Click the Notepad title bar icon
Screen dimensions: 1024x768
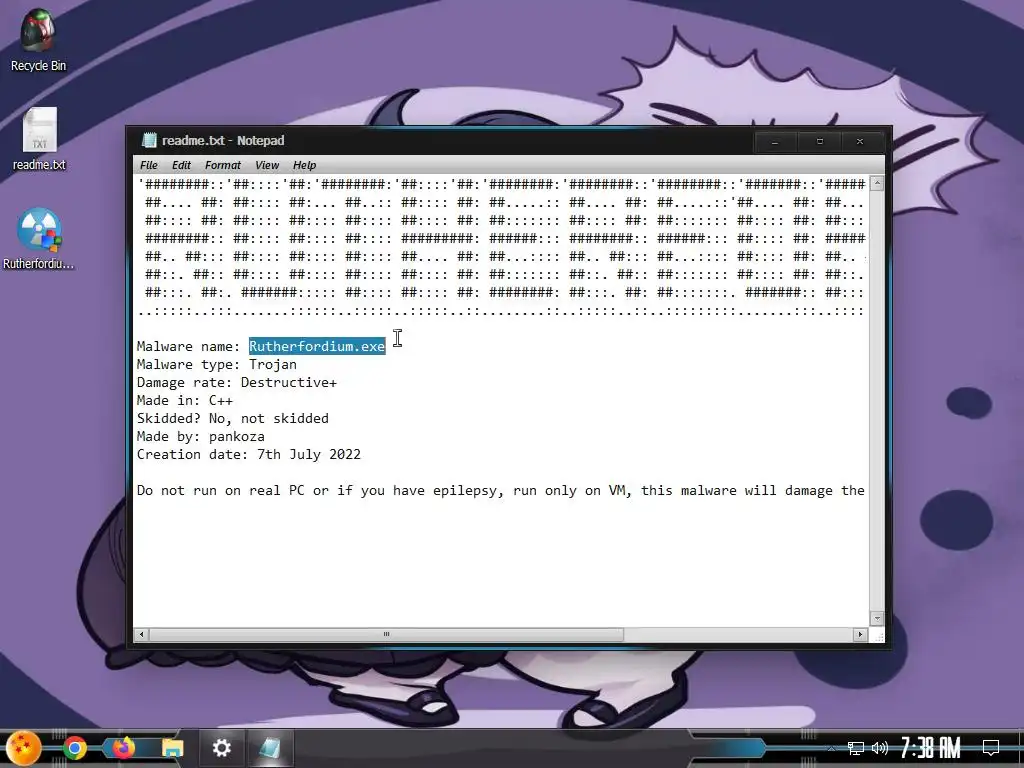click(150, 140)
